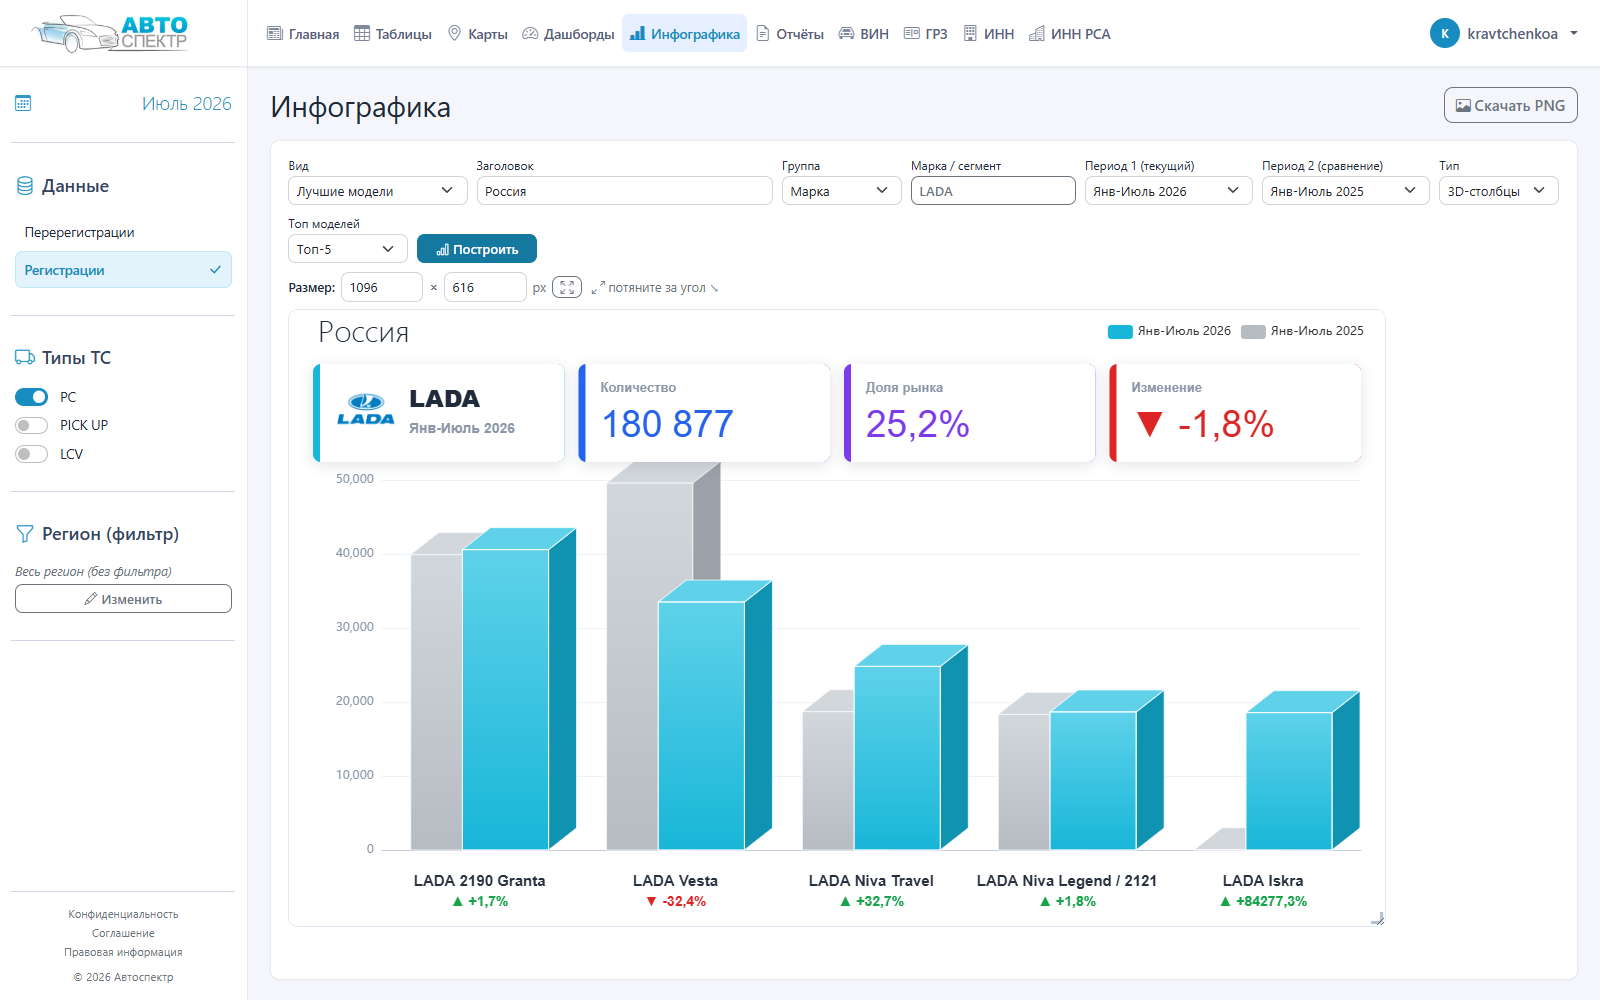1600x1000 pixels.
Task: Click the Регион filter funnel icon
Action: coord(25,534)
